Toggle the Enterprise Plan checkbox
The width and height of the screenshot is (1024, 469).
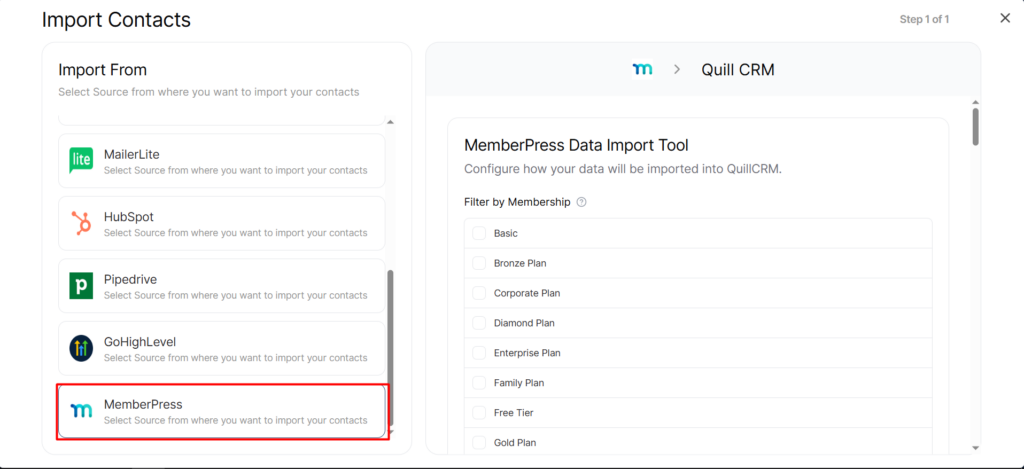tap(479, 353)
